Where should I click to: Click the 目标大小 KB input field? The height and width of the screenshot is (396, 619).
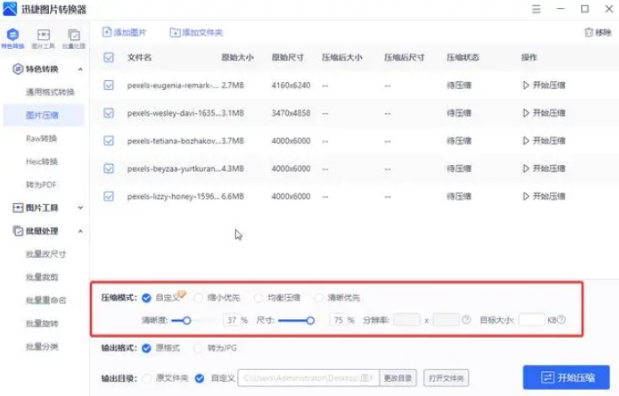[532, 319]
